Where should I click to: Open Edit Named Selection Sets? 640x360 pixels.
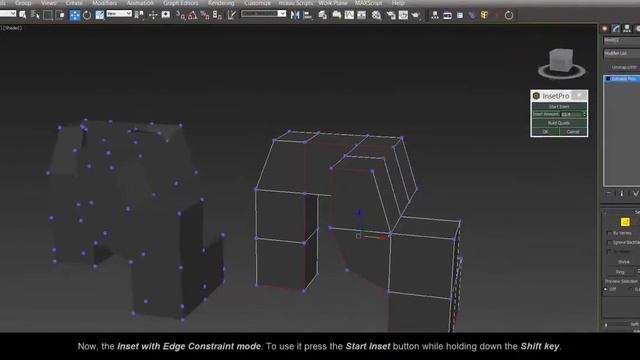(231, 15)
